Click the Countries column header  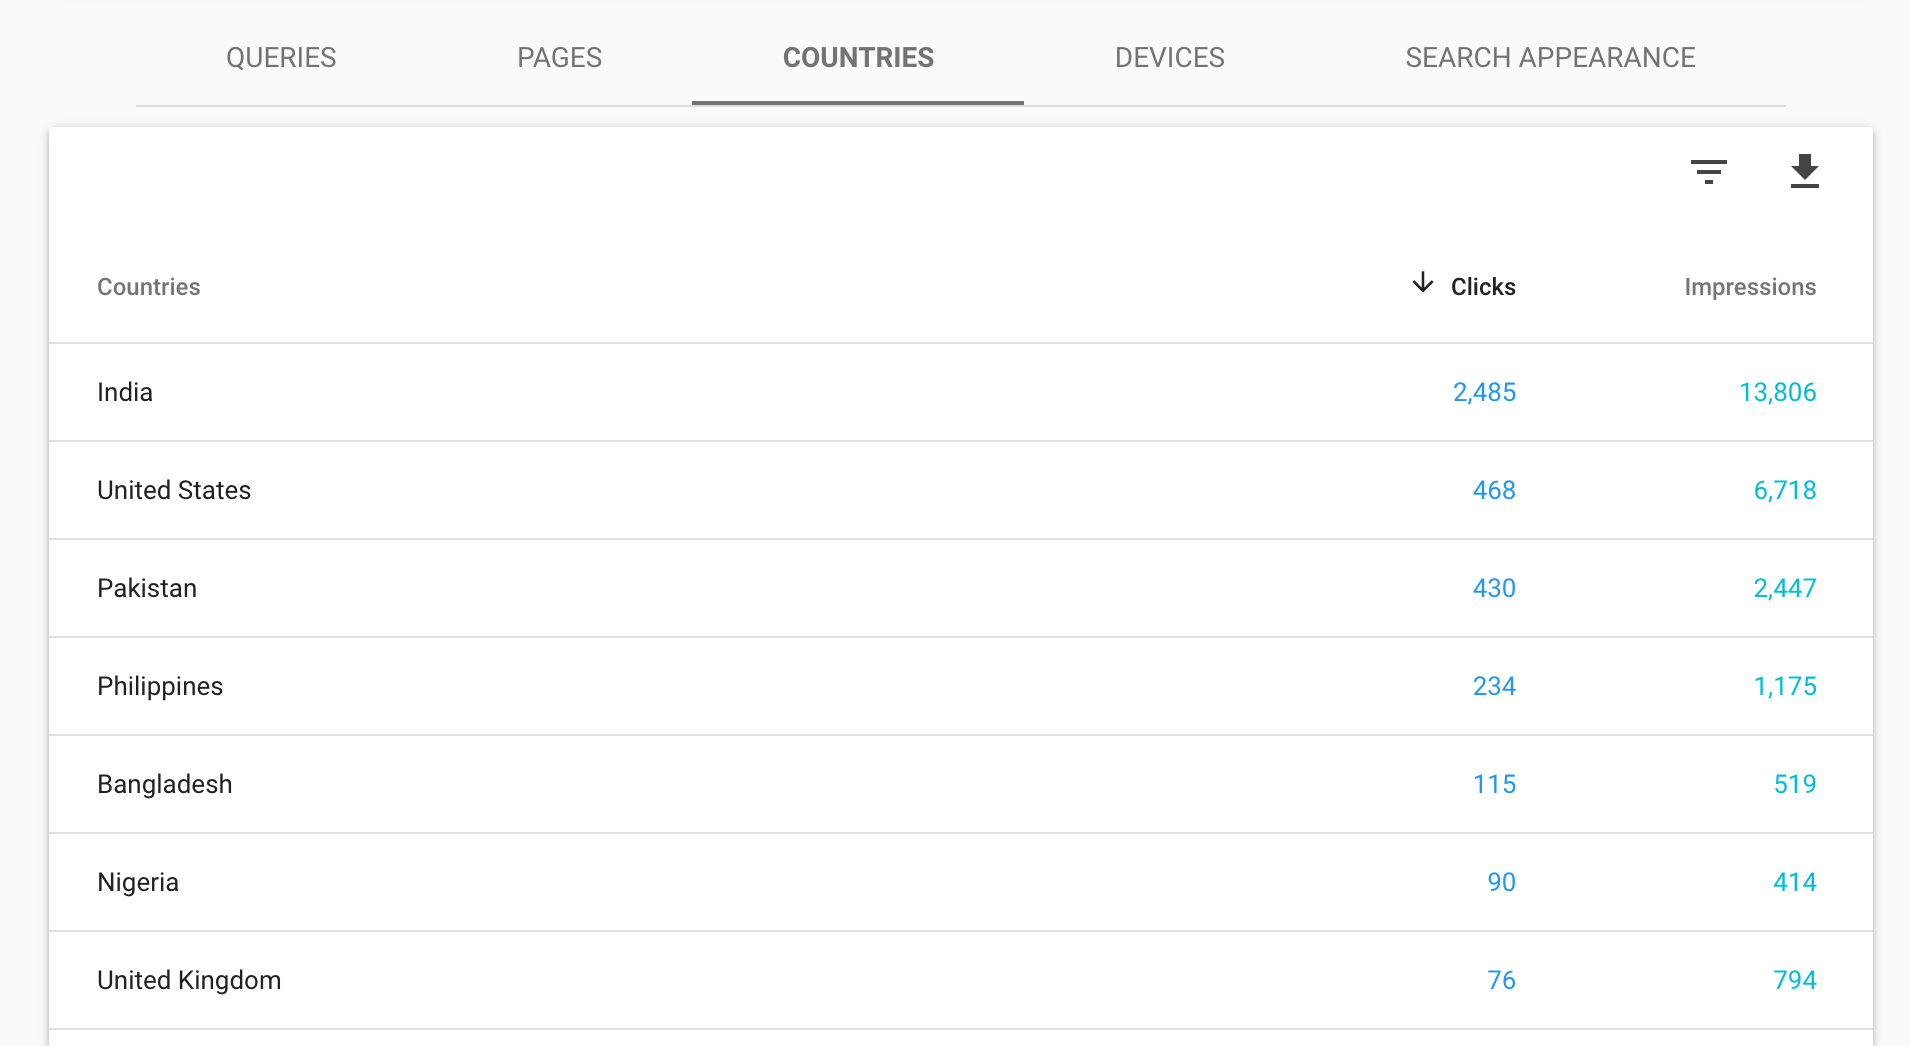coord(149,287)
